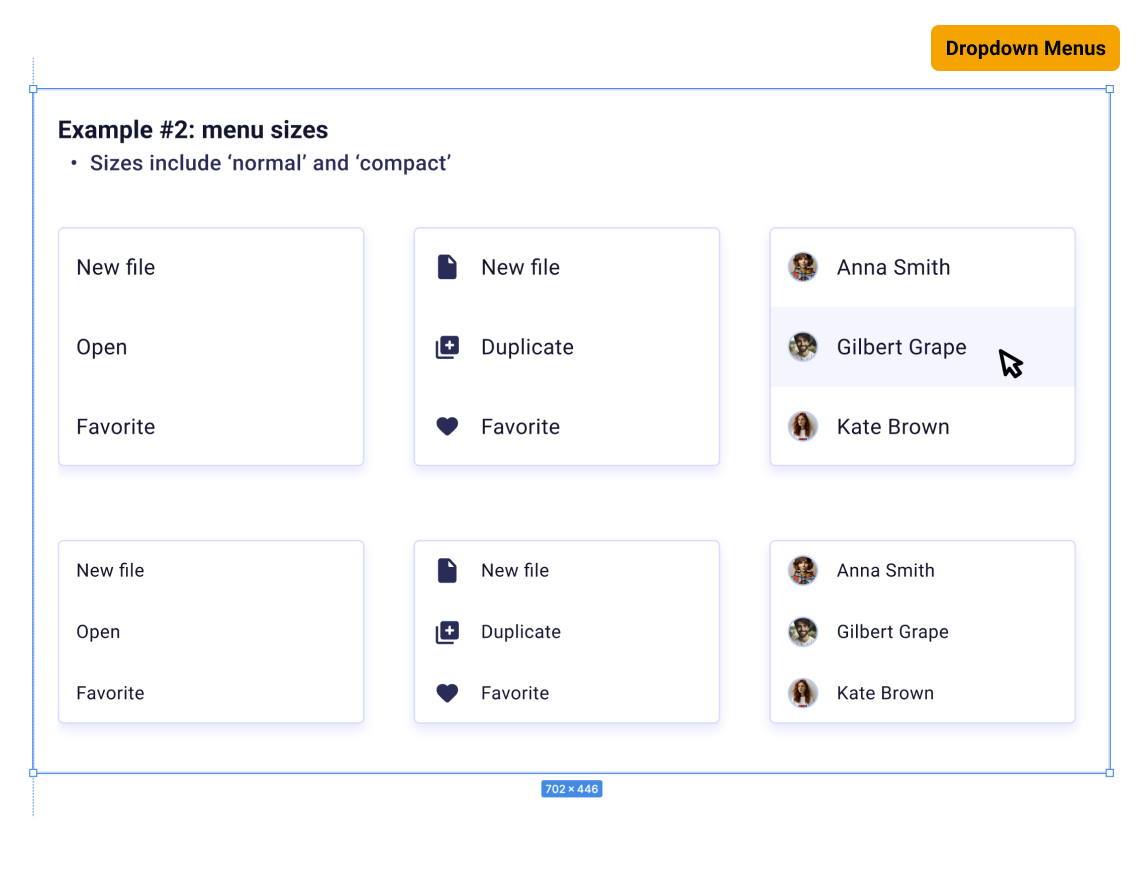Image resolution: width=1148 pixels, height=880 pixels.
Task: Click the heart icon next to Favorite
Action: coord(447,427)
